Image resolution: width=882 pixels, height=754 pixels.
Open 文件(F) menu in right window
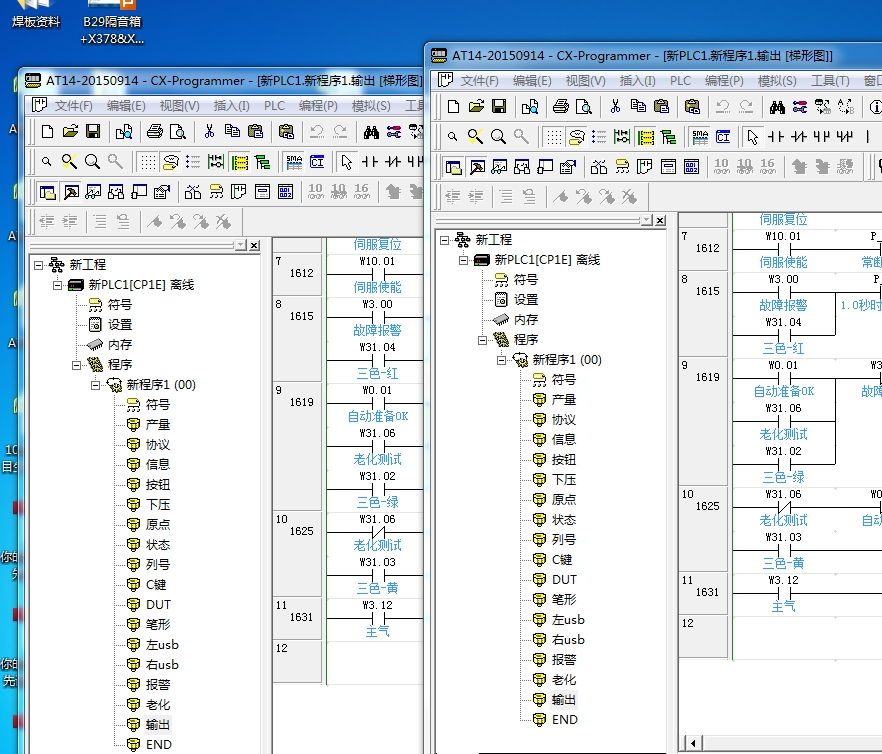point(480,81)
